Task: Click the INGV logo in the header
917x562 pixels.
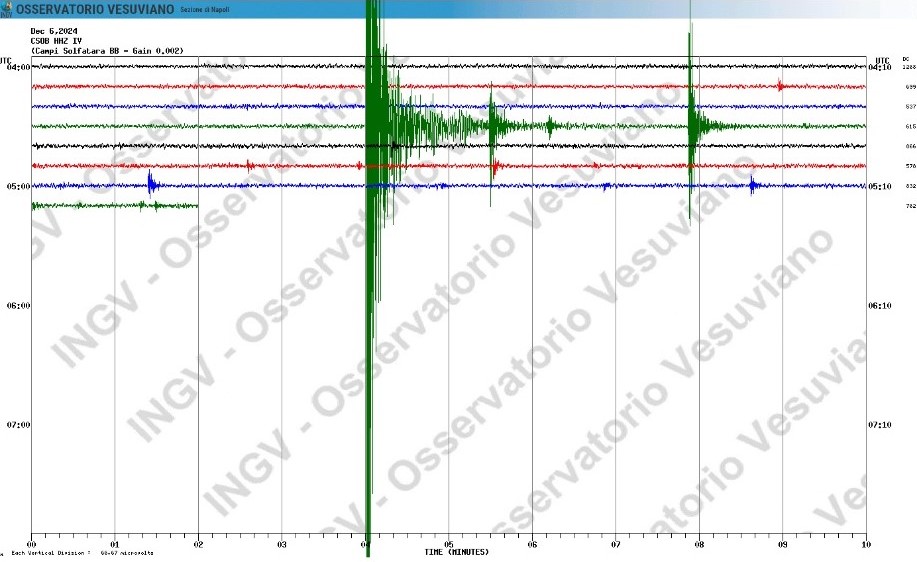Action: pos(6,10)
